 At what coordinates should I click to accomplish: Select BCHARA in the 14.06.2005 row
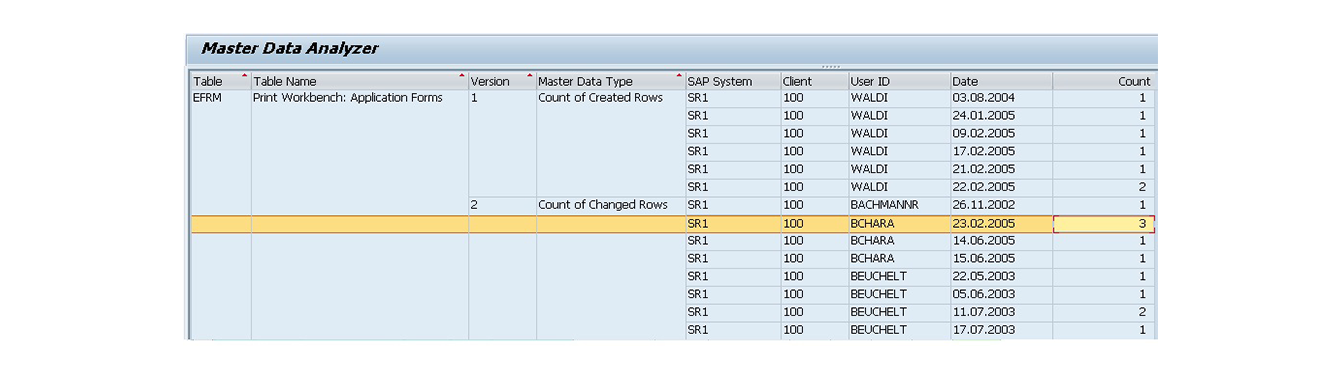pos(899,241)
